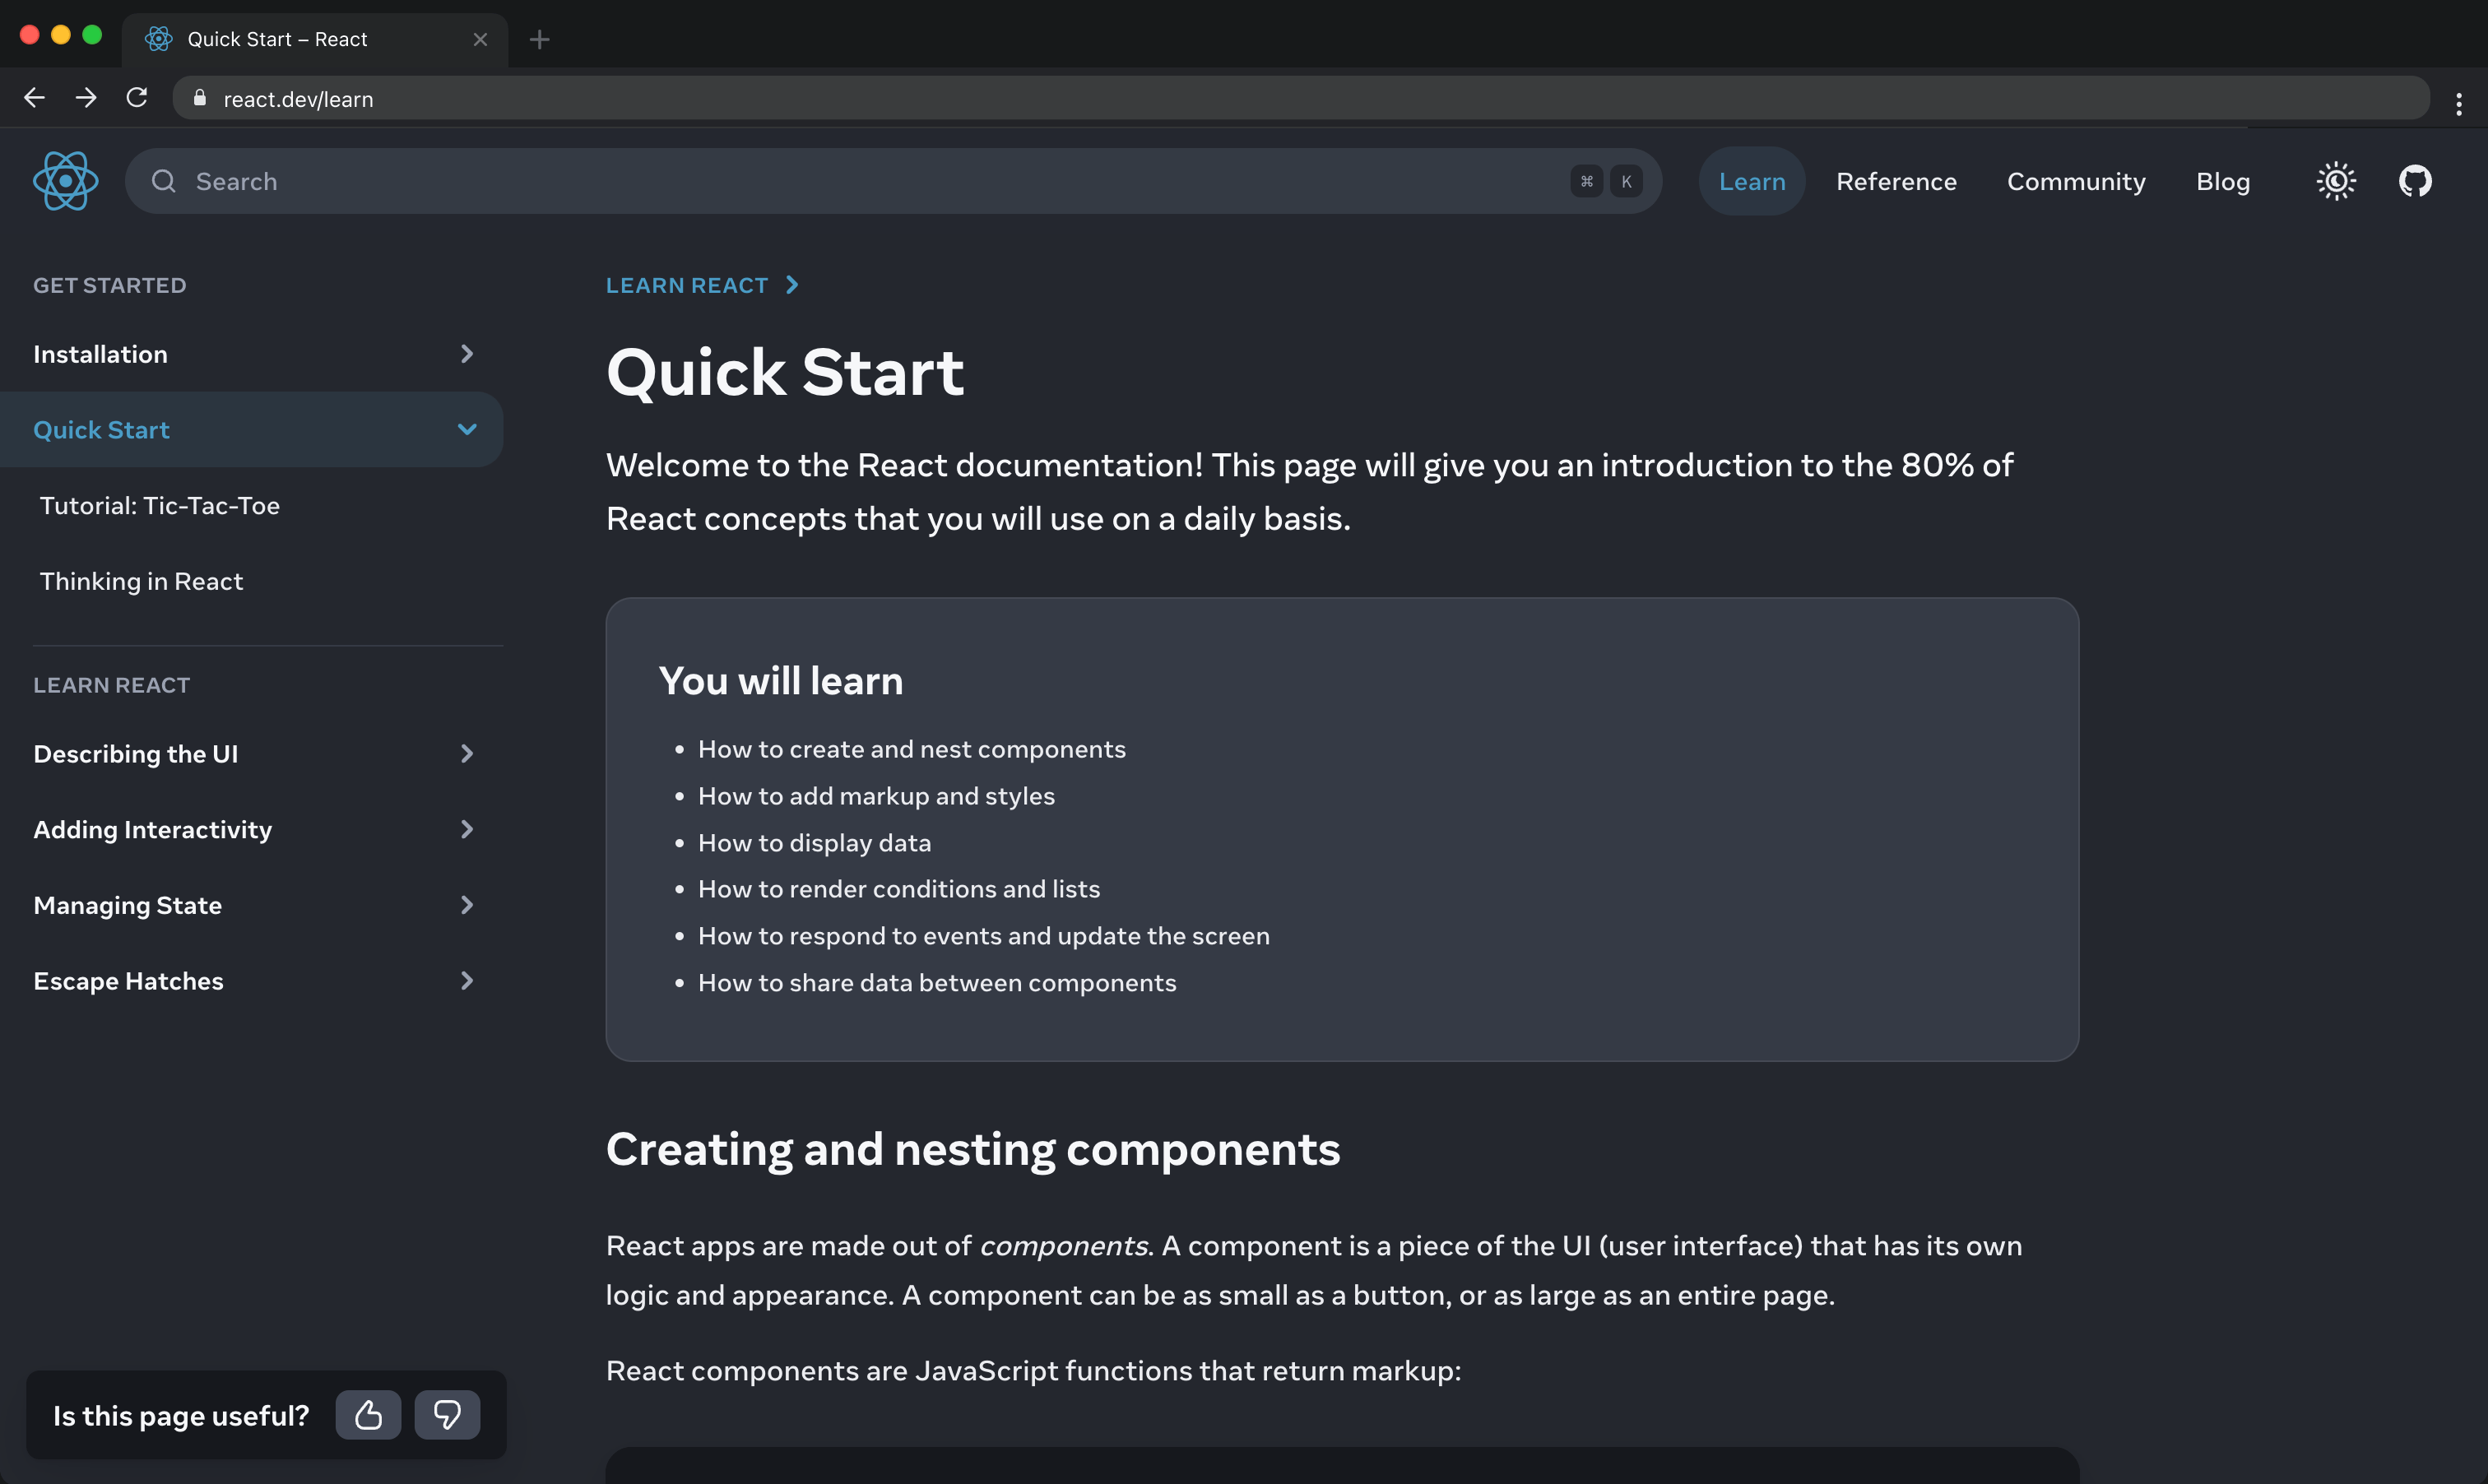Click the K key shortcut badge
This screenshot has height=1484, width=2488.
point(1626,181)
